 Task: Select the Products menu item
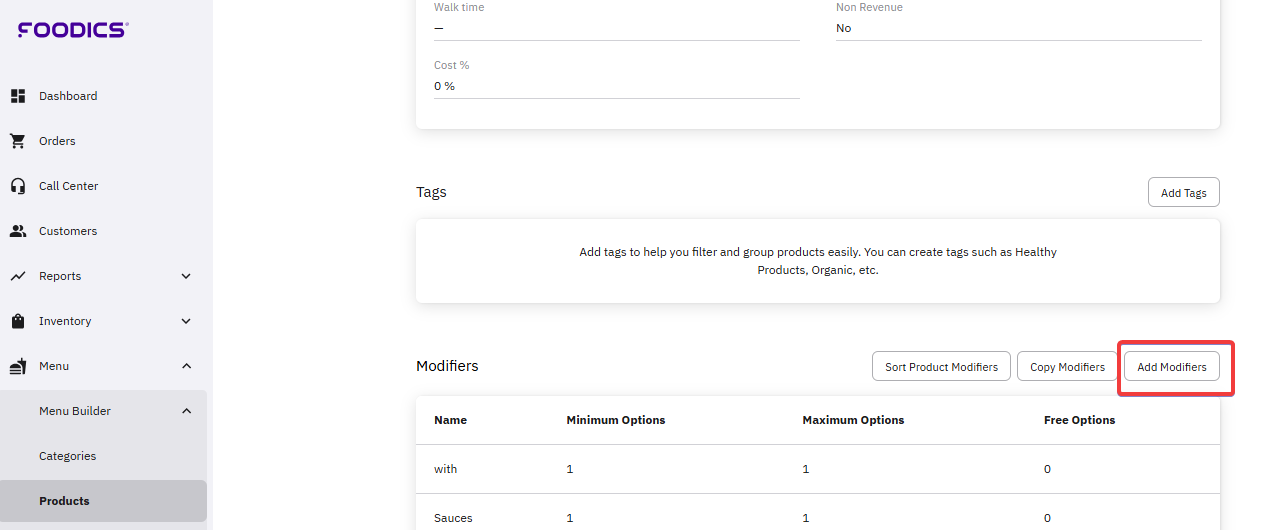pyautogui.click(x=64, y=501)
